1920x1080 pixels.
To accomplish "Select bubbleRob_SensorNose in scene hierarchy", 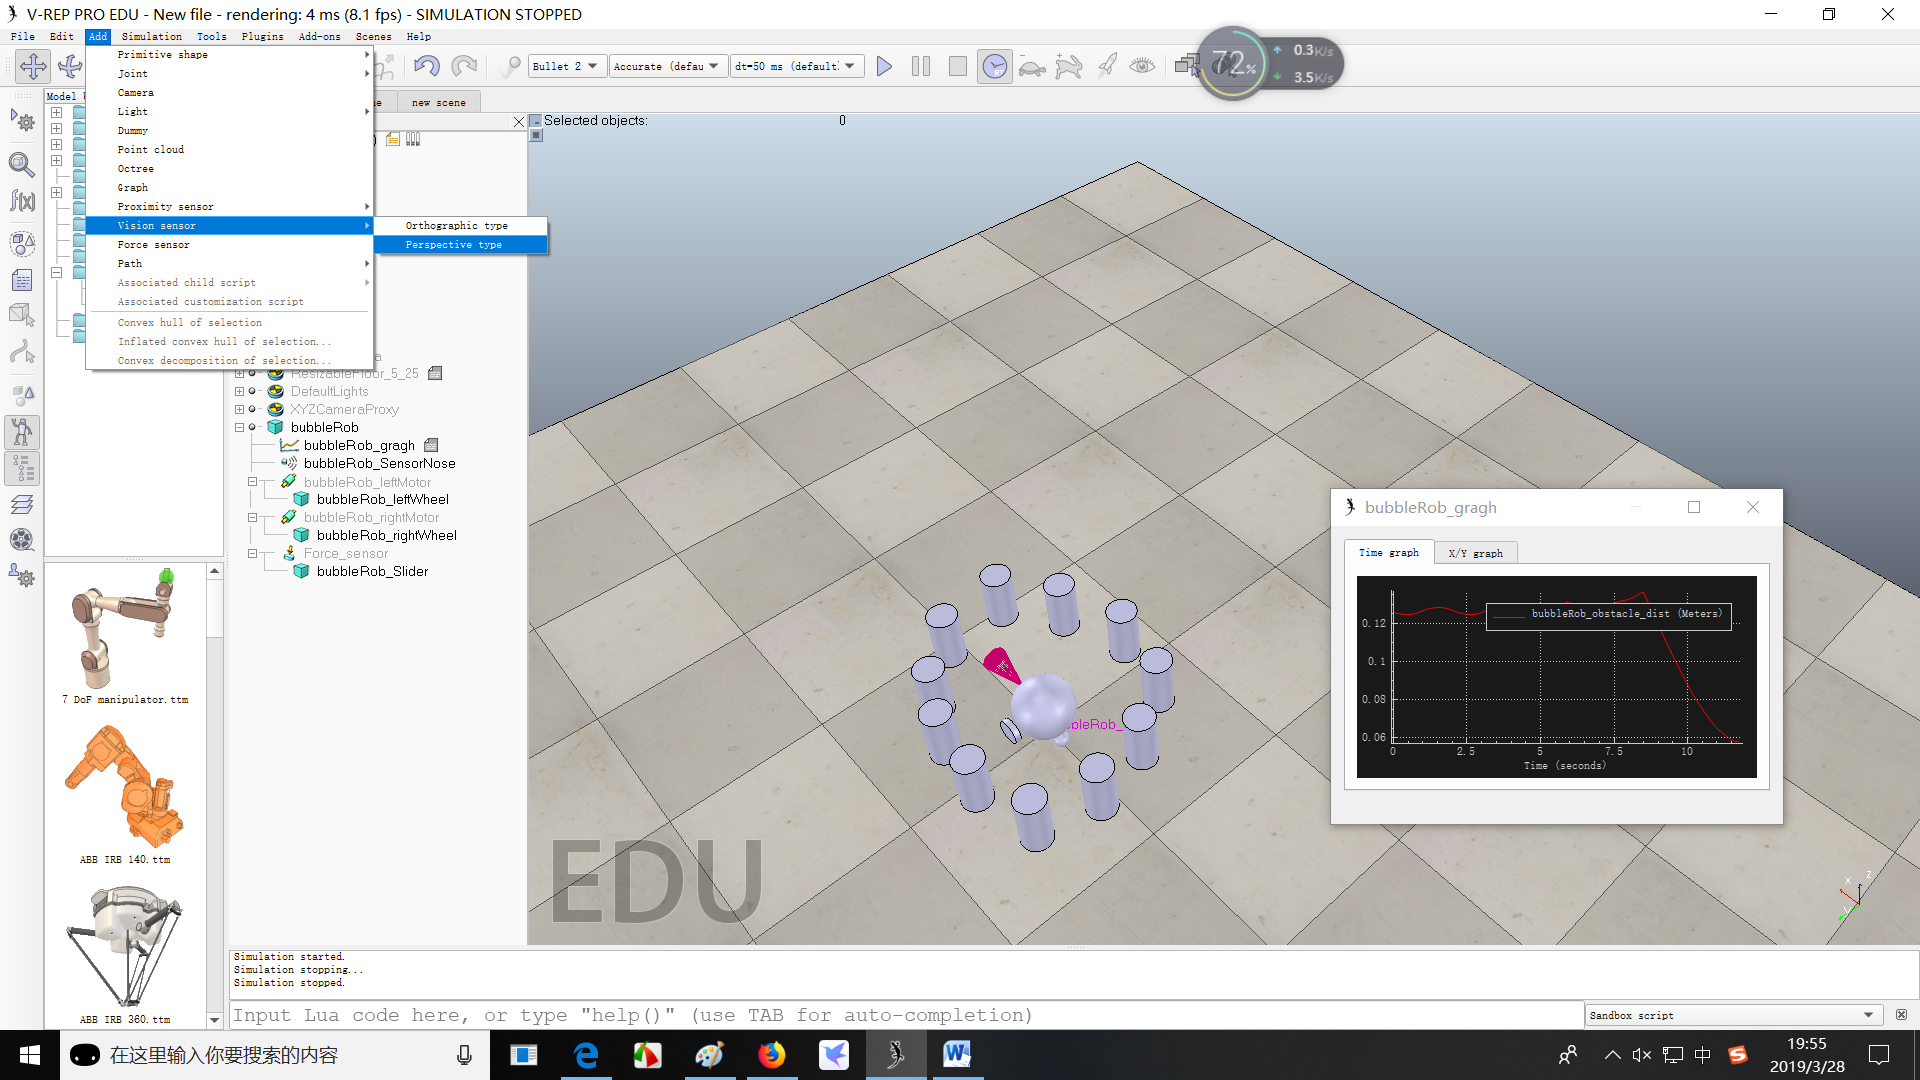I will coord(379,463).
